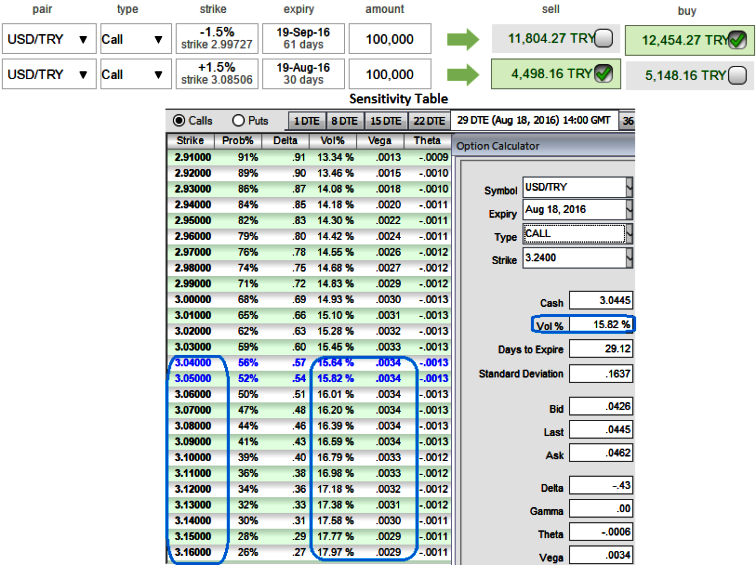
Task: Check the buy box for 5,148.16 TRY
Action: (737, 75)
